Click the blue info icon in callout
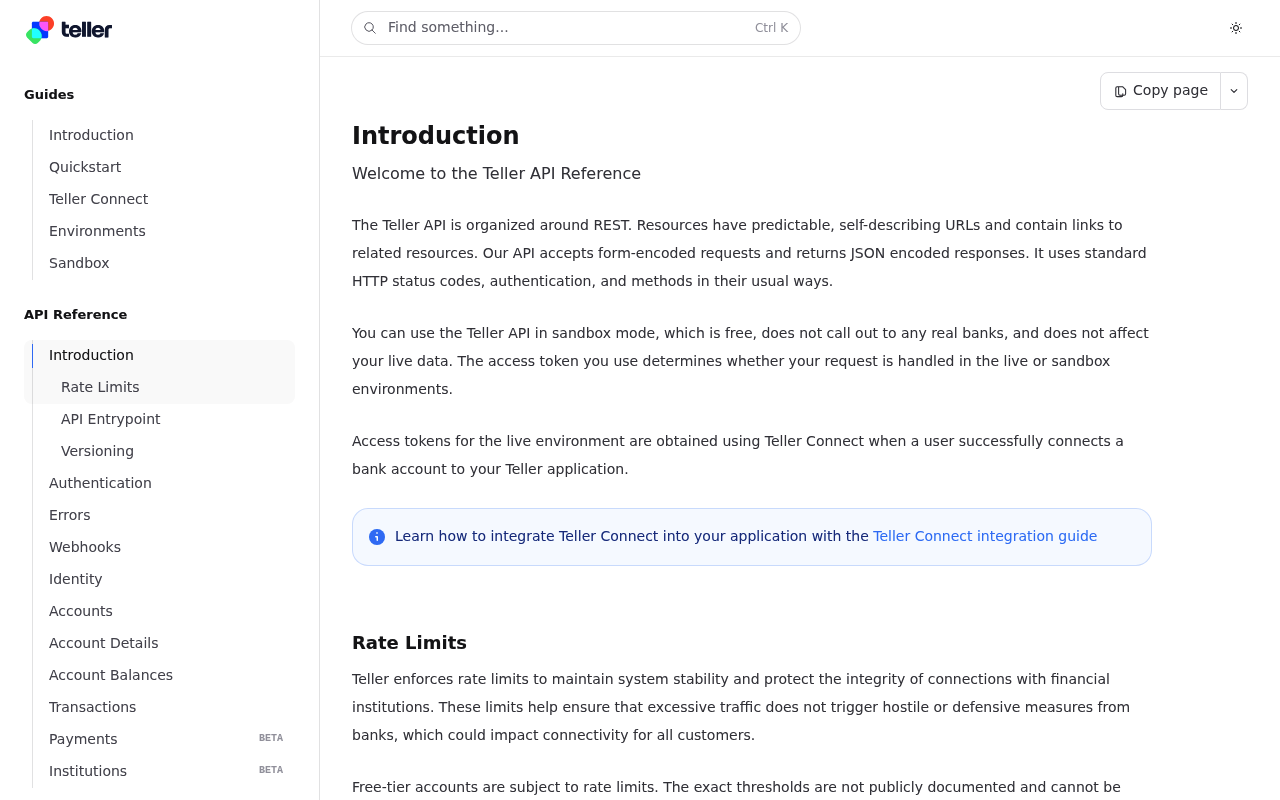Screen dimensions: 1280x800 pos(377,537)
